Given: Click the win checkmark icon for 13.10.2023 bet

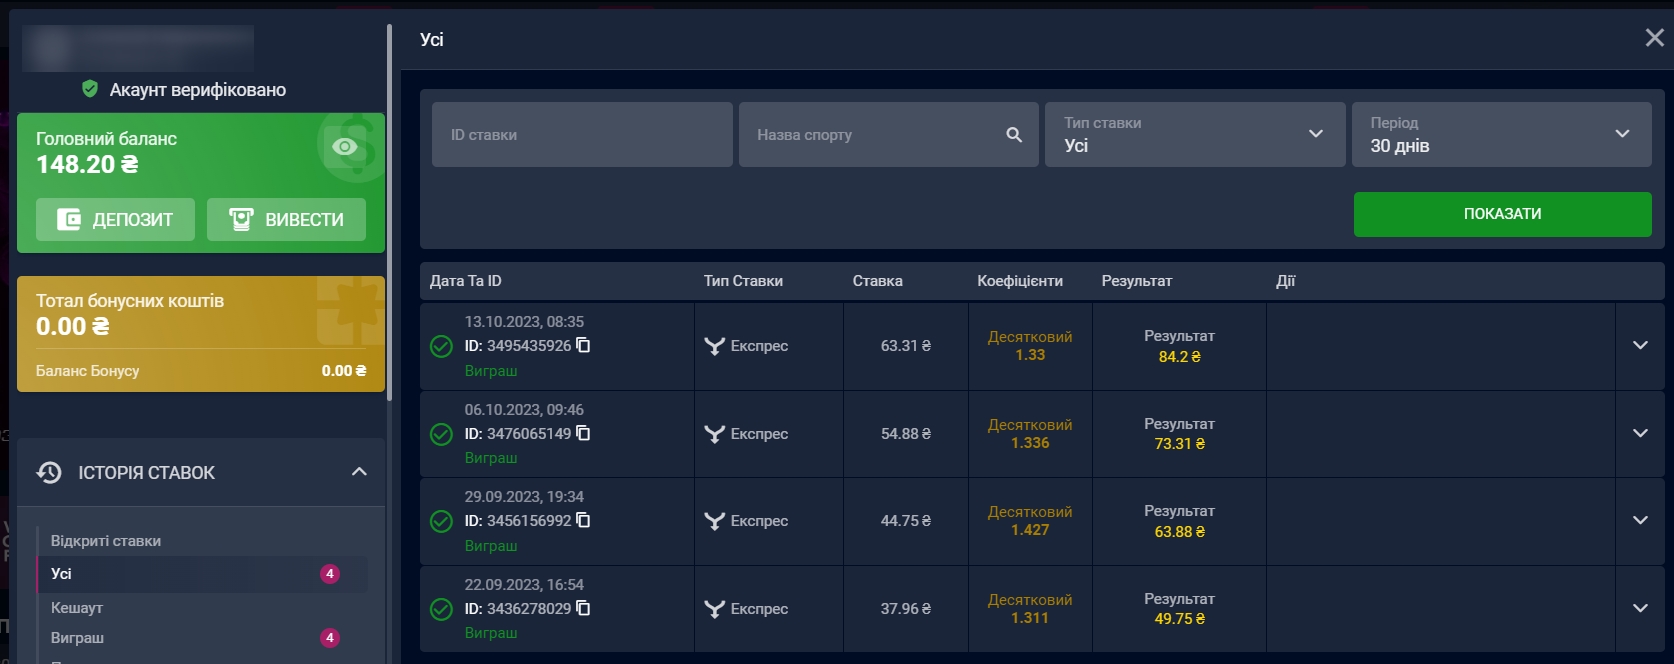Looking at the screenshot, I should pos(441,346).
